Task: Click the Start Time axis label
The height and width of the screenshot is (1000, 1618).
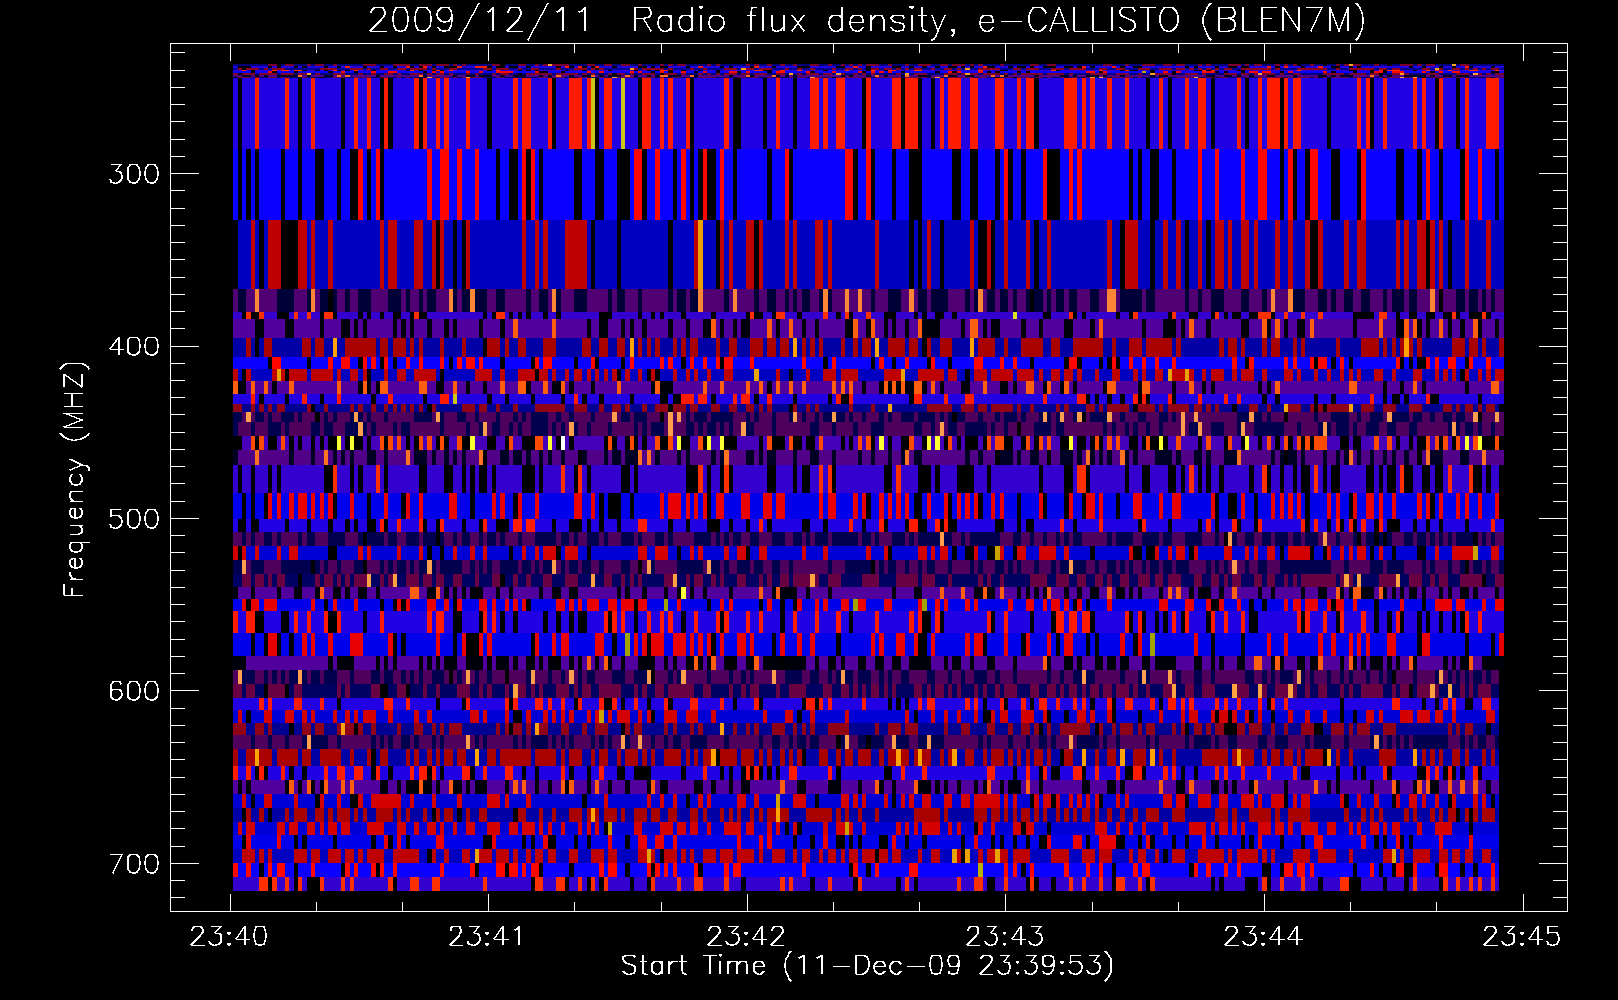Action: (867, 966)
